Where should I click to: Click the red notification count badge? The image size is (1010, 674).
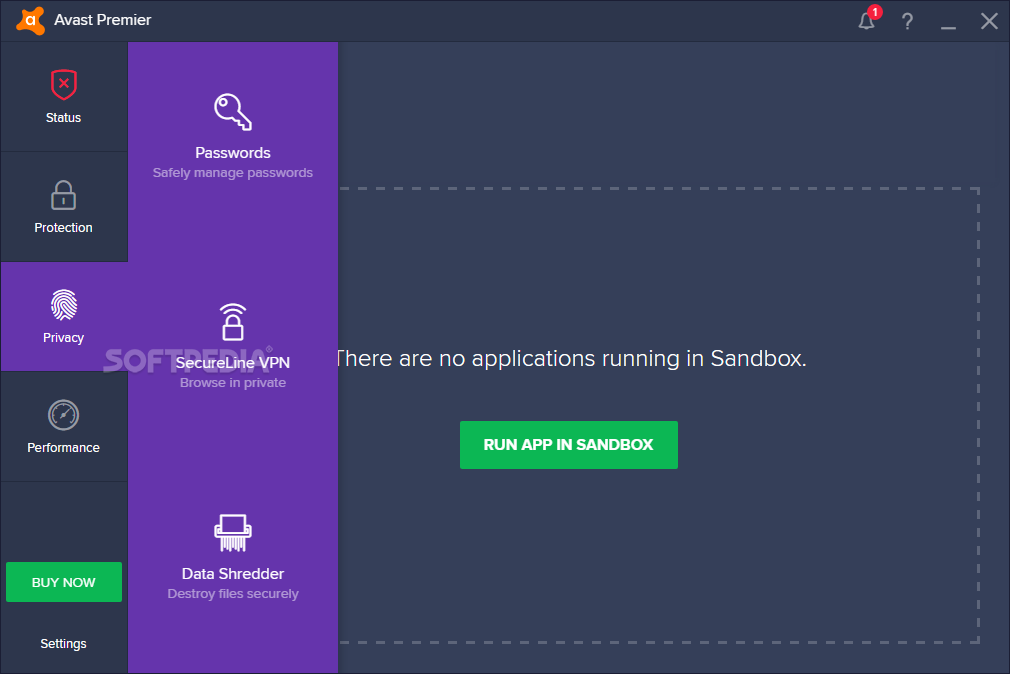pyautogui.click(x=874, y=12)
